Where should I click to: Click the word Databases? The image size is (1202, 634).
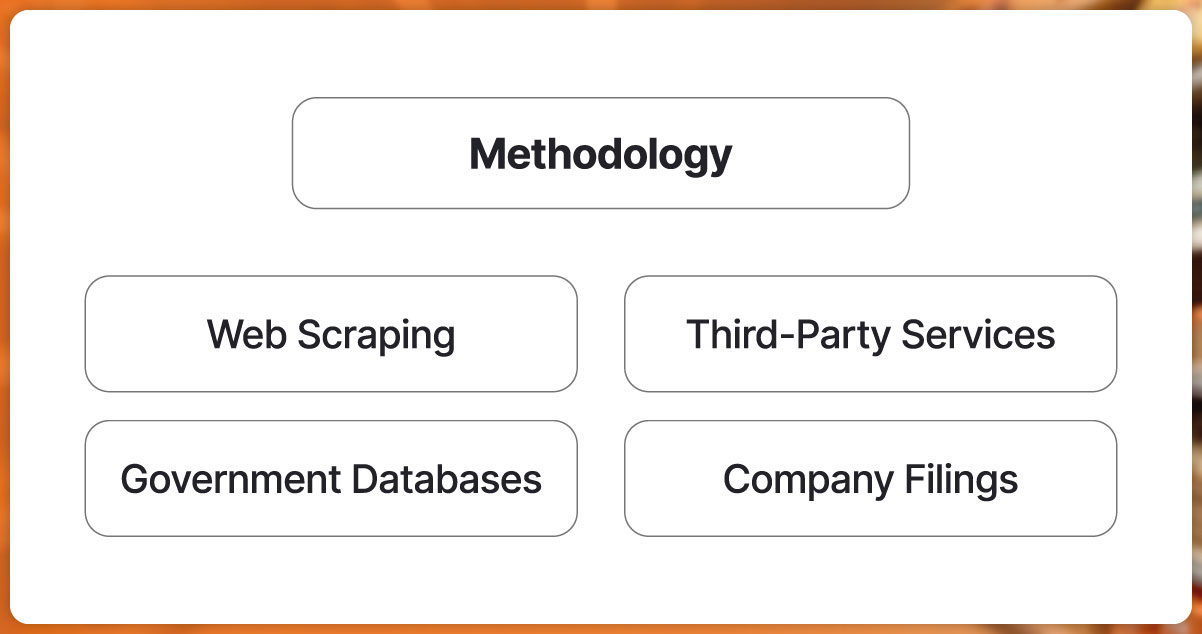coord(446,479)
